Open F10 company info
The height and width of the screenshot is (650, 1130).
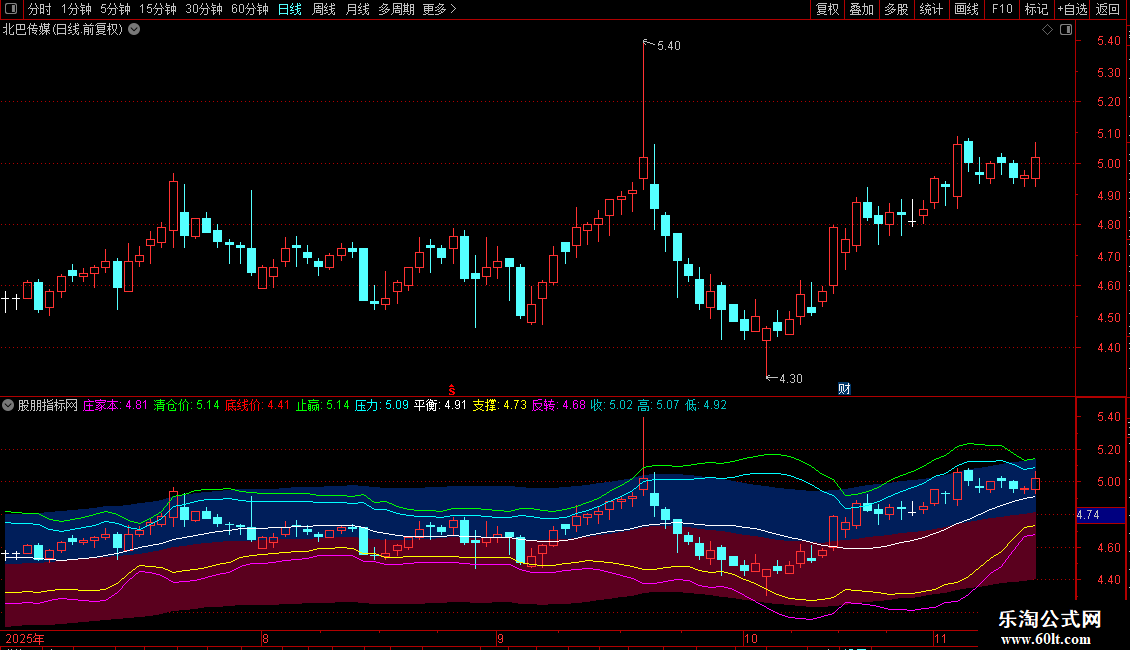1001,10
